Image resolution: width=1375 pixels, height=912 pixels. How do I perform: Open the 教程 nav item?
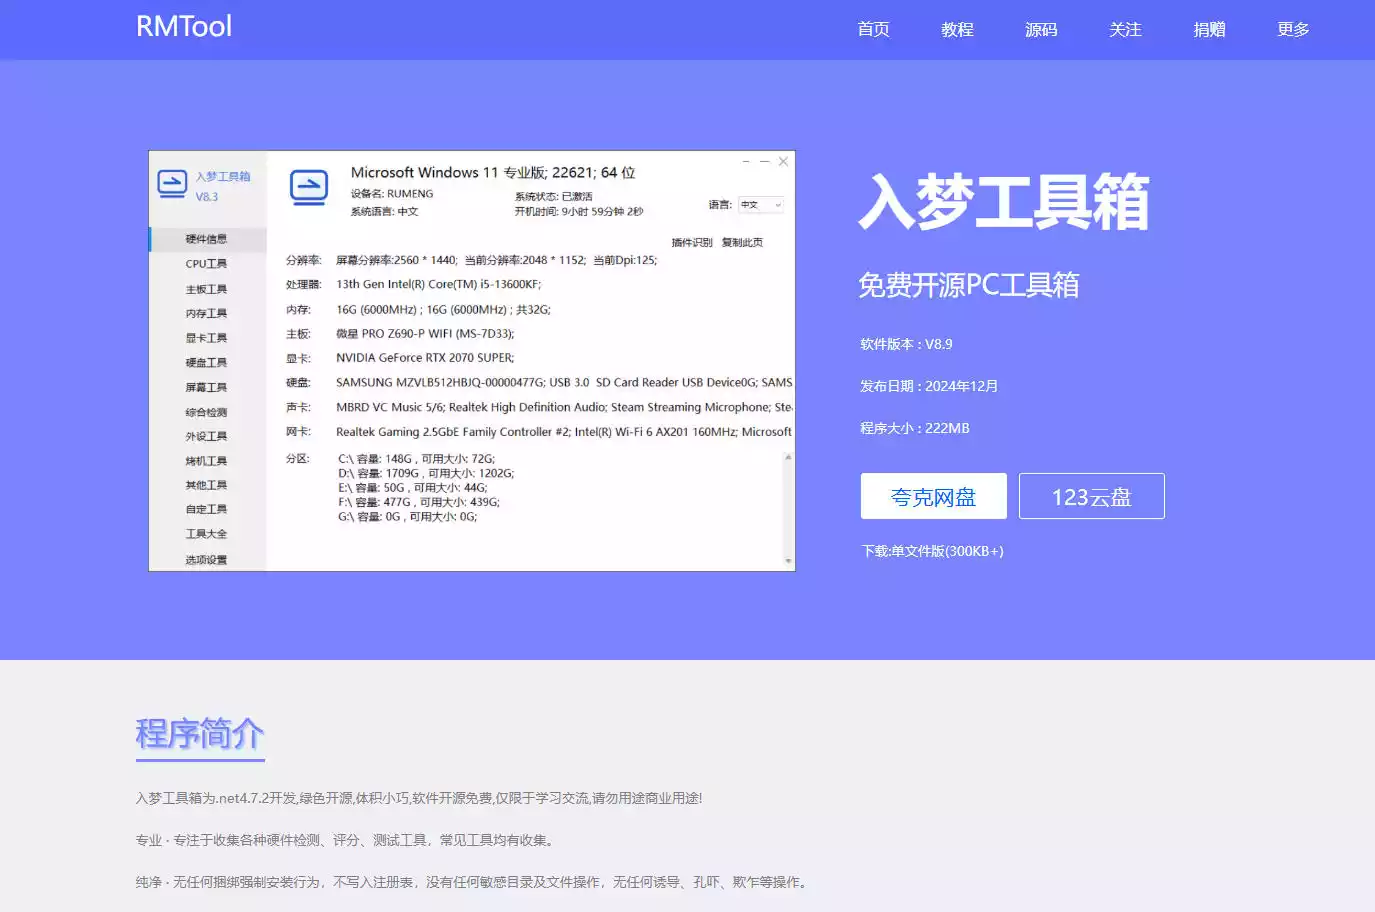pos(957,30)
